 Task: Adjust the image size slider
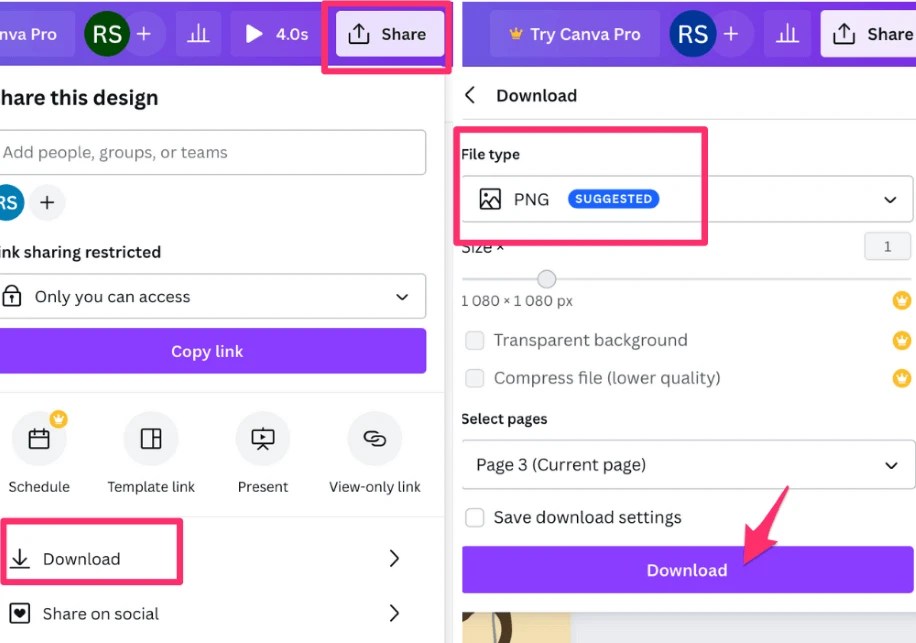[546, 279]
